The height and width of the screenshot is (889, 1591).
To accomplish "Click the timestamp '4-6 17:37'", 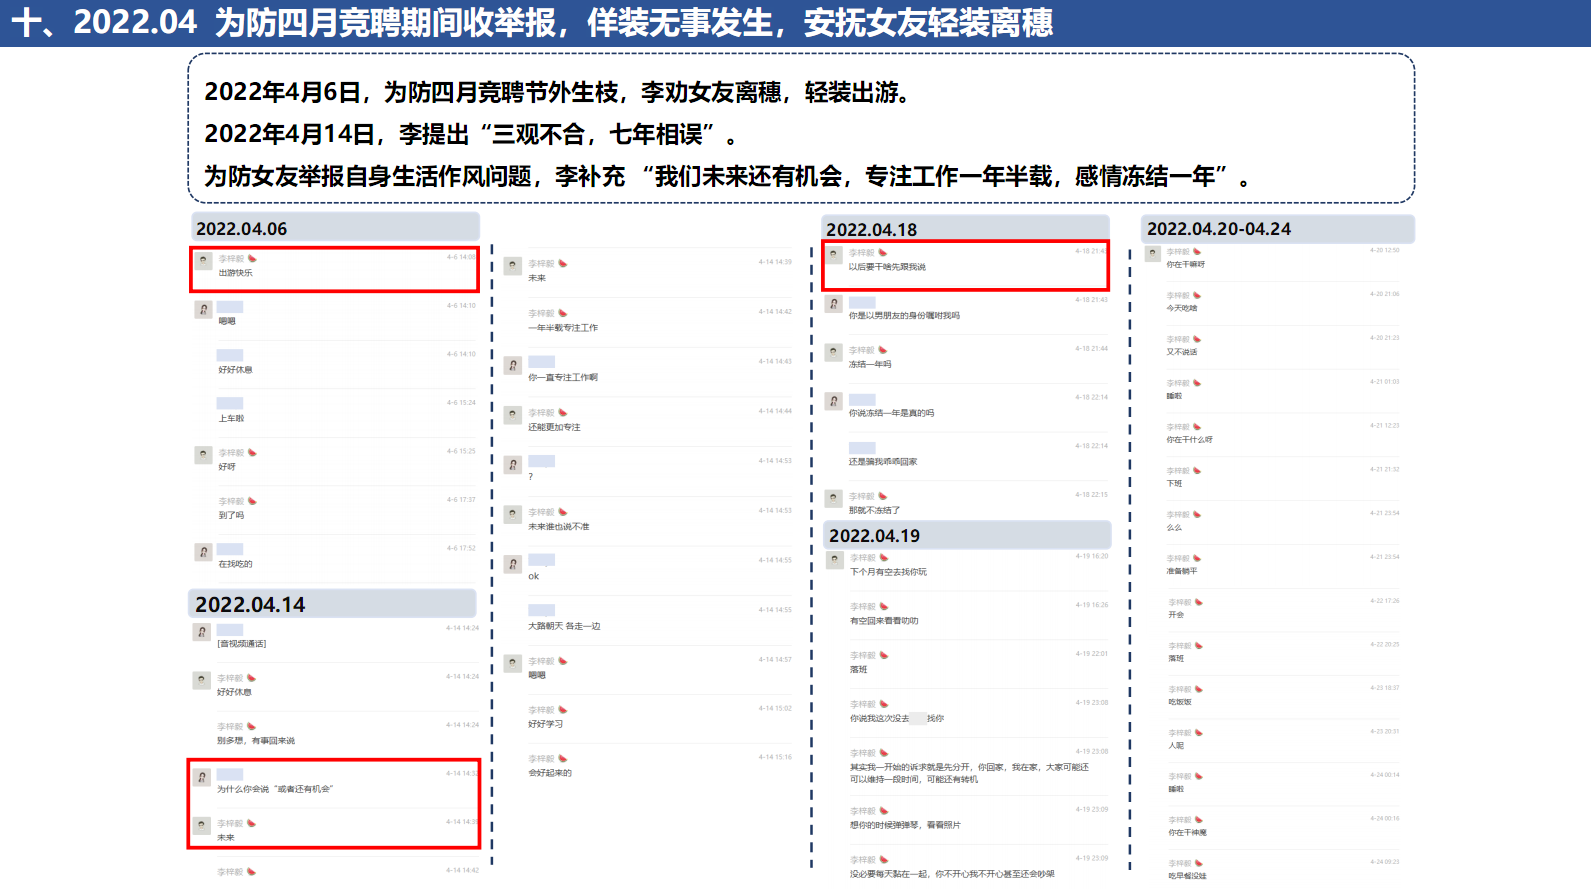I will (x=461, y=500).
